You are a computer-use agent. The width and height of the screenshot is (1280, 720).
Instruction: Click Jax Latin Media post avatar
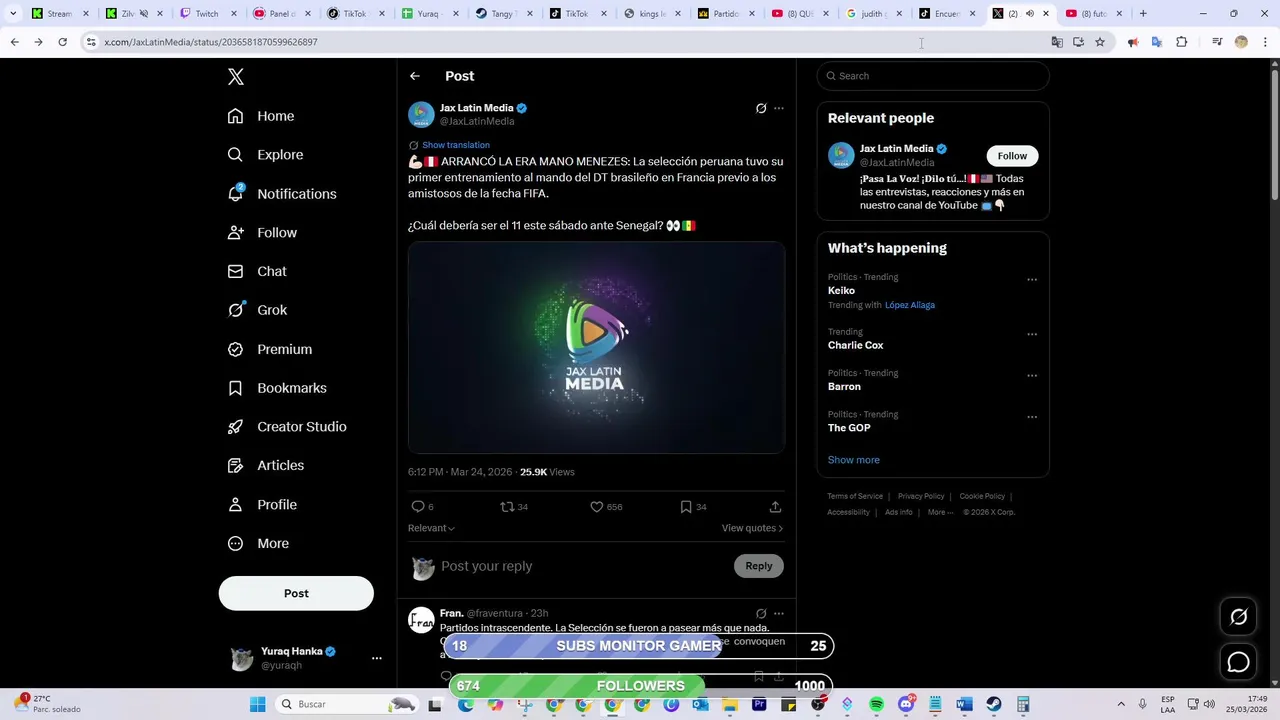[x=421, y=114]
